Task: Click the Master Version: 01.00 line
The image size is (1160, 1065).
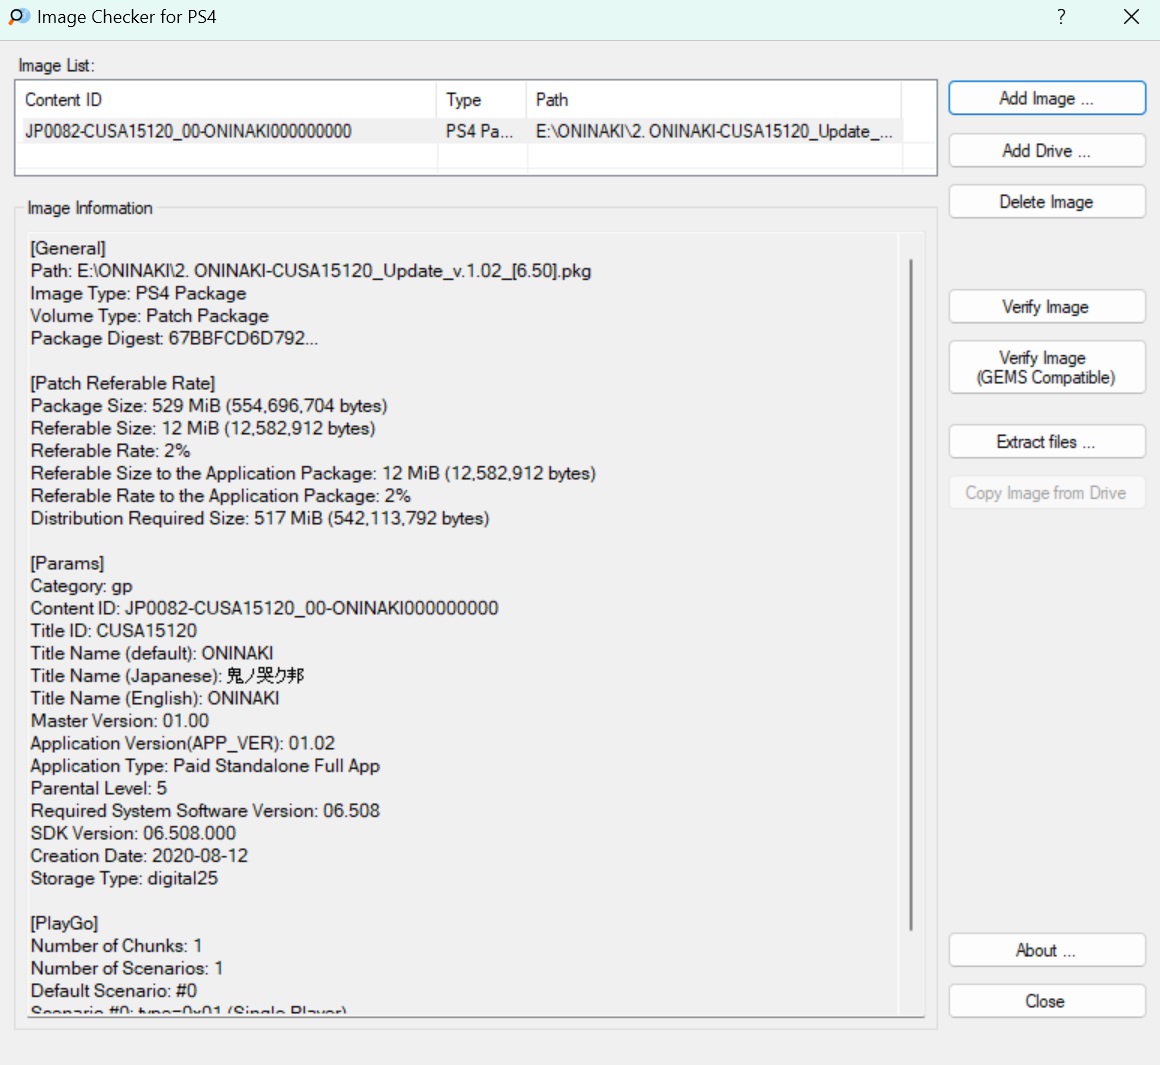Action: 120,721
